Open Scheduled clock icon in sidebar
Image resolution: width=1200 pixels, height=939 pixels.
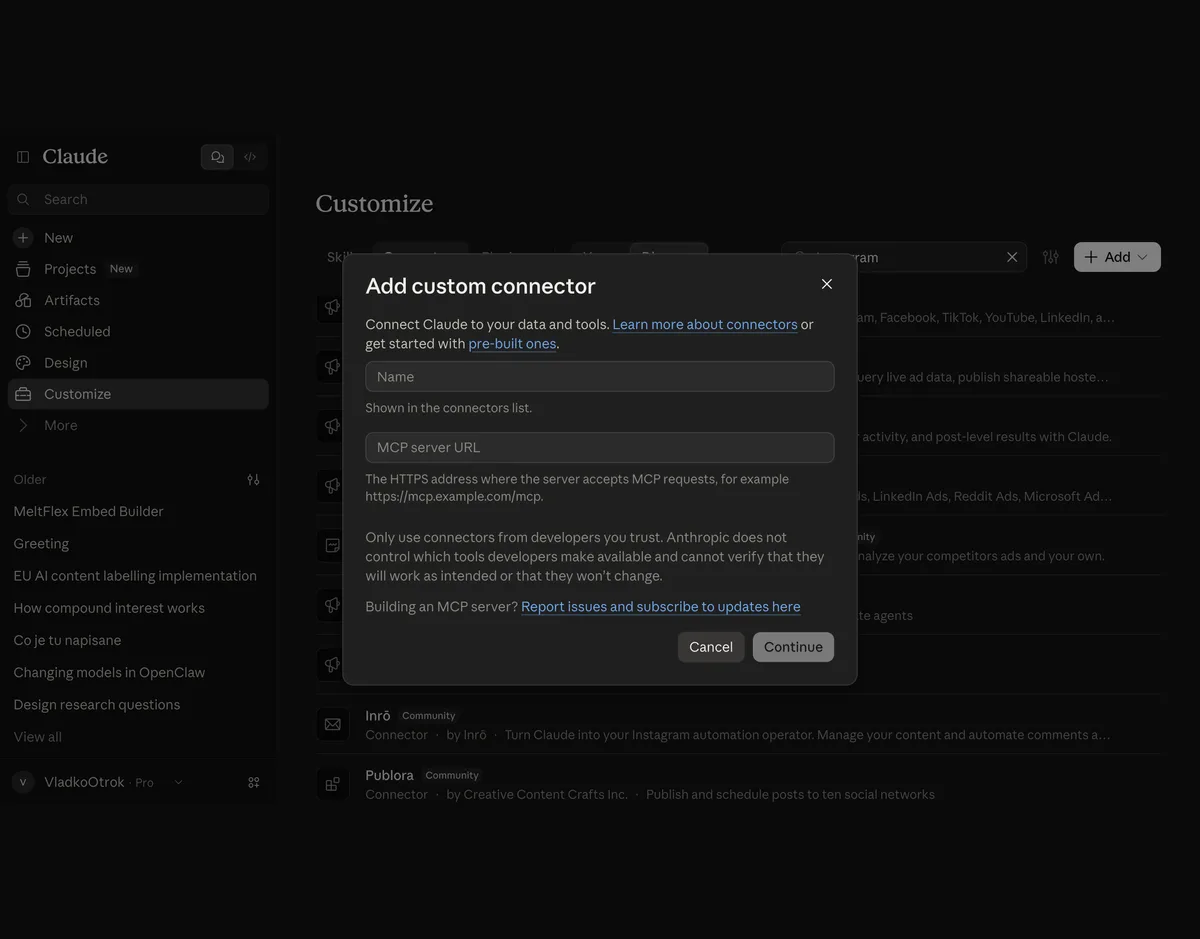(23, 331)
